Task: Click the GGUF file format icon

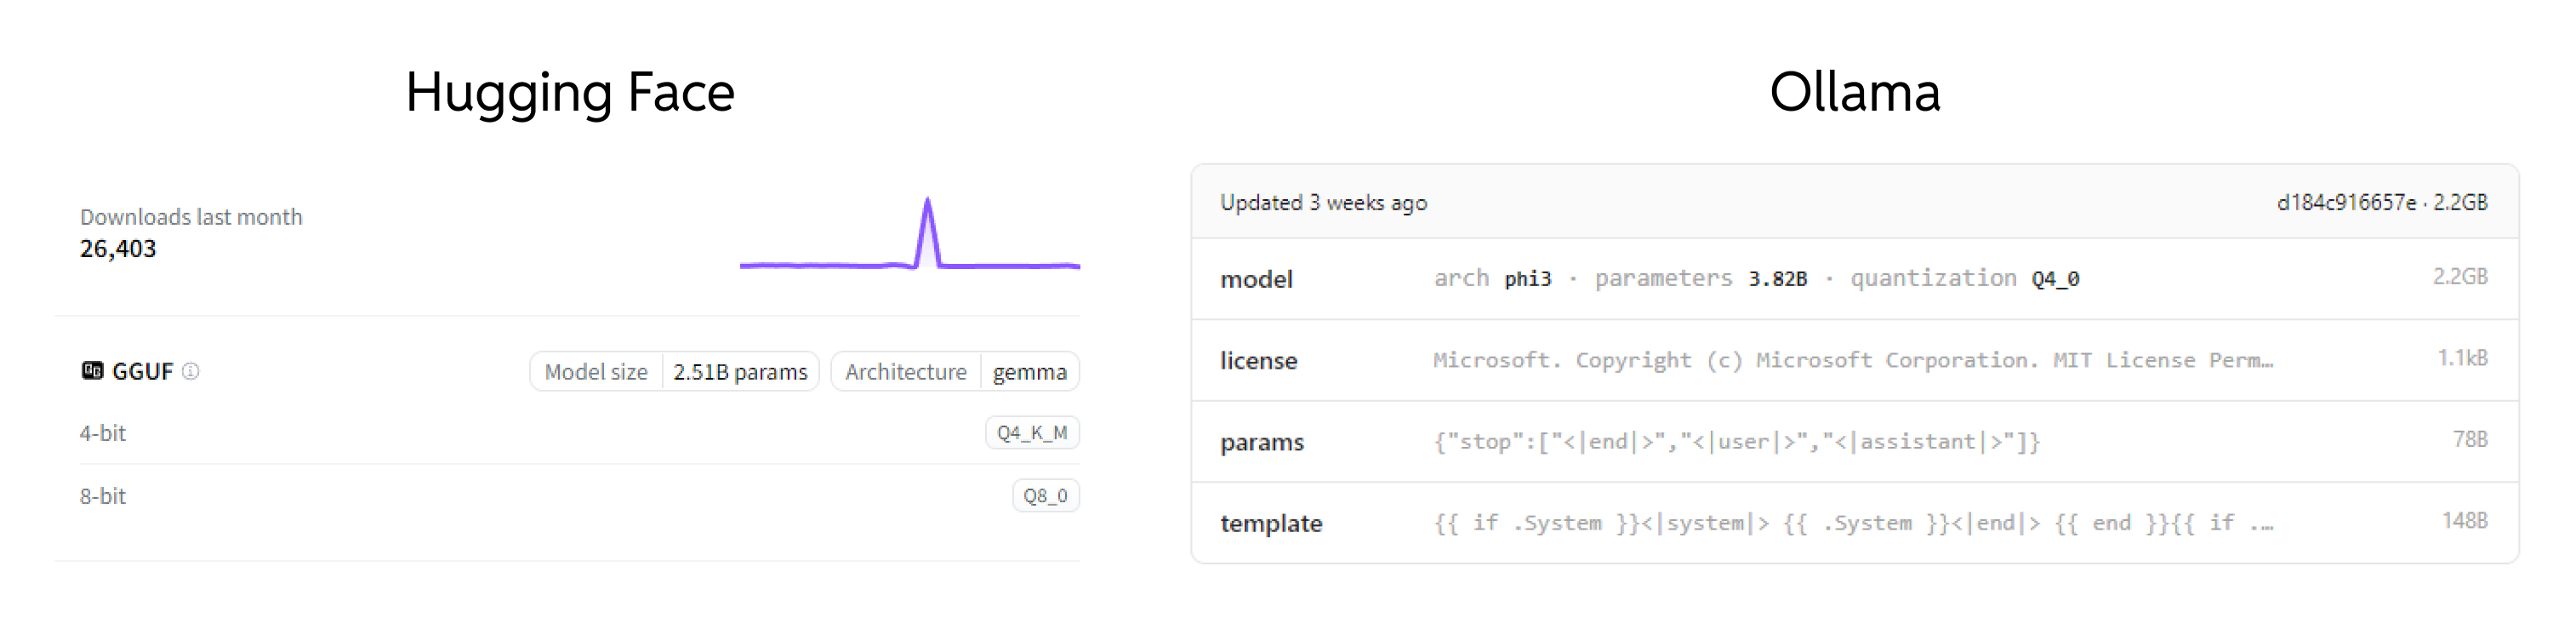Action: point(92,371)
